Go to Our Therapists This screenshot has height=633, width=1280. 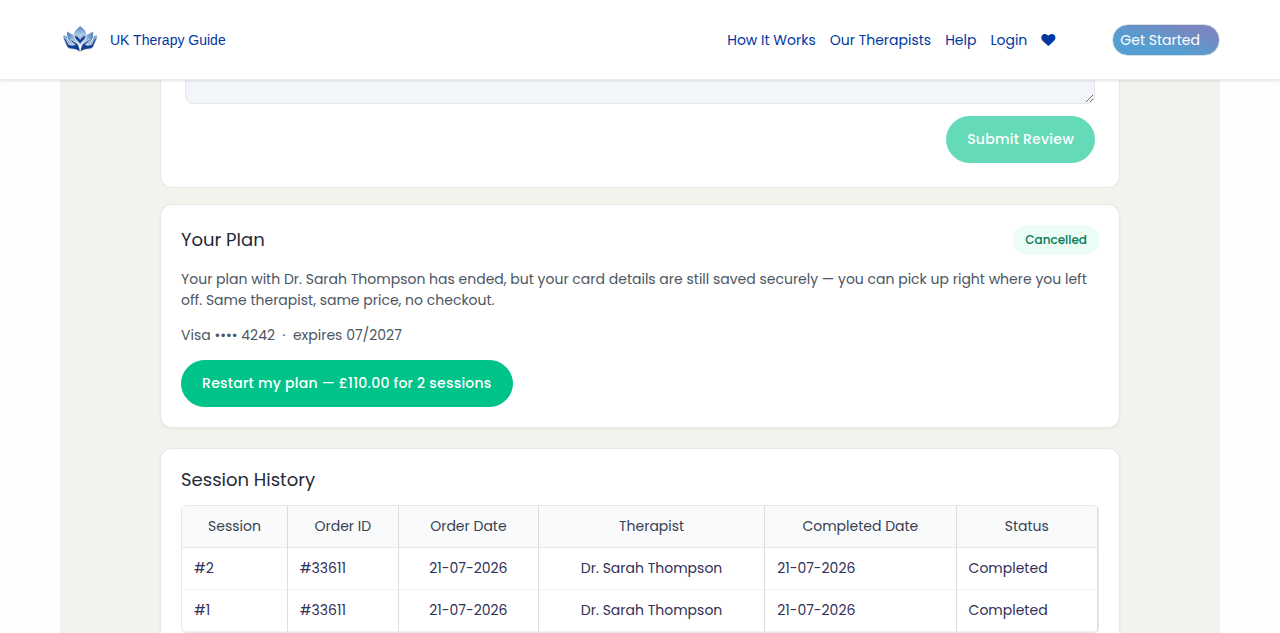pos(880,40)
